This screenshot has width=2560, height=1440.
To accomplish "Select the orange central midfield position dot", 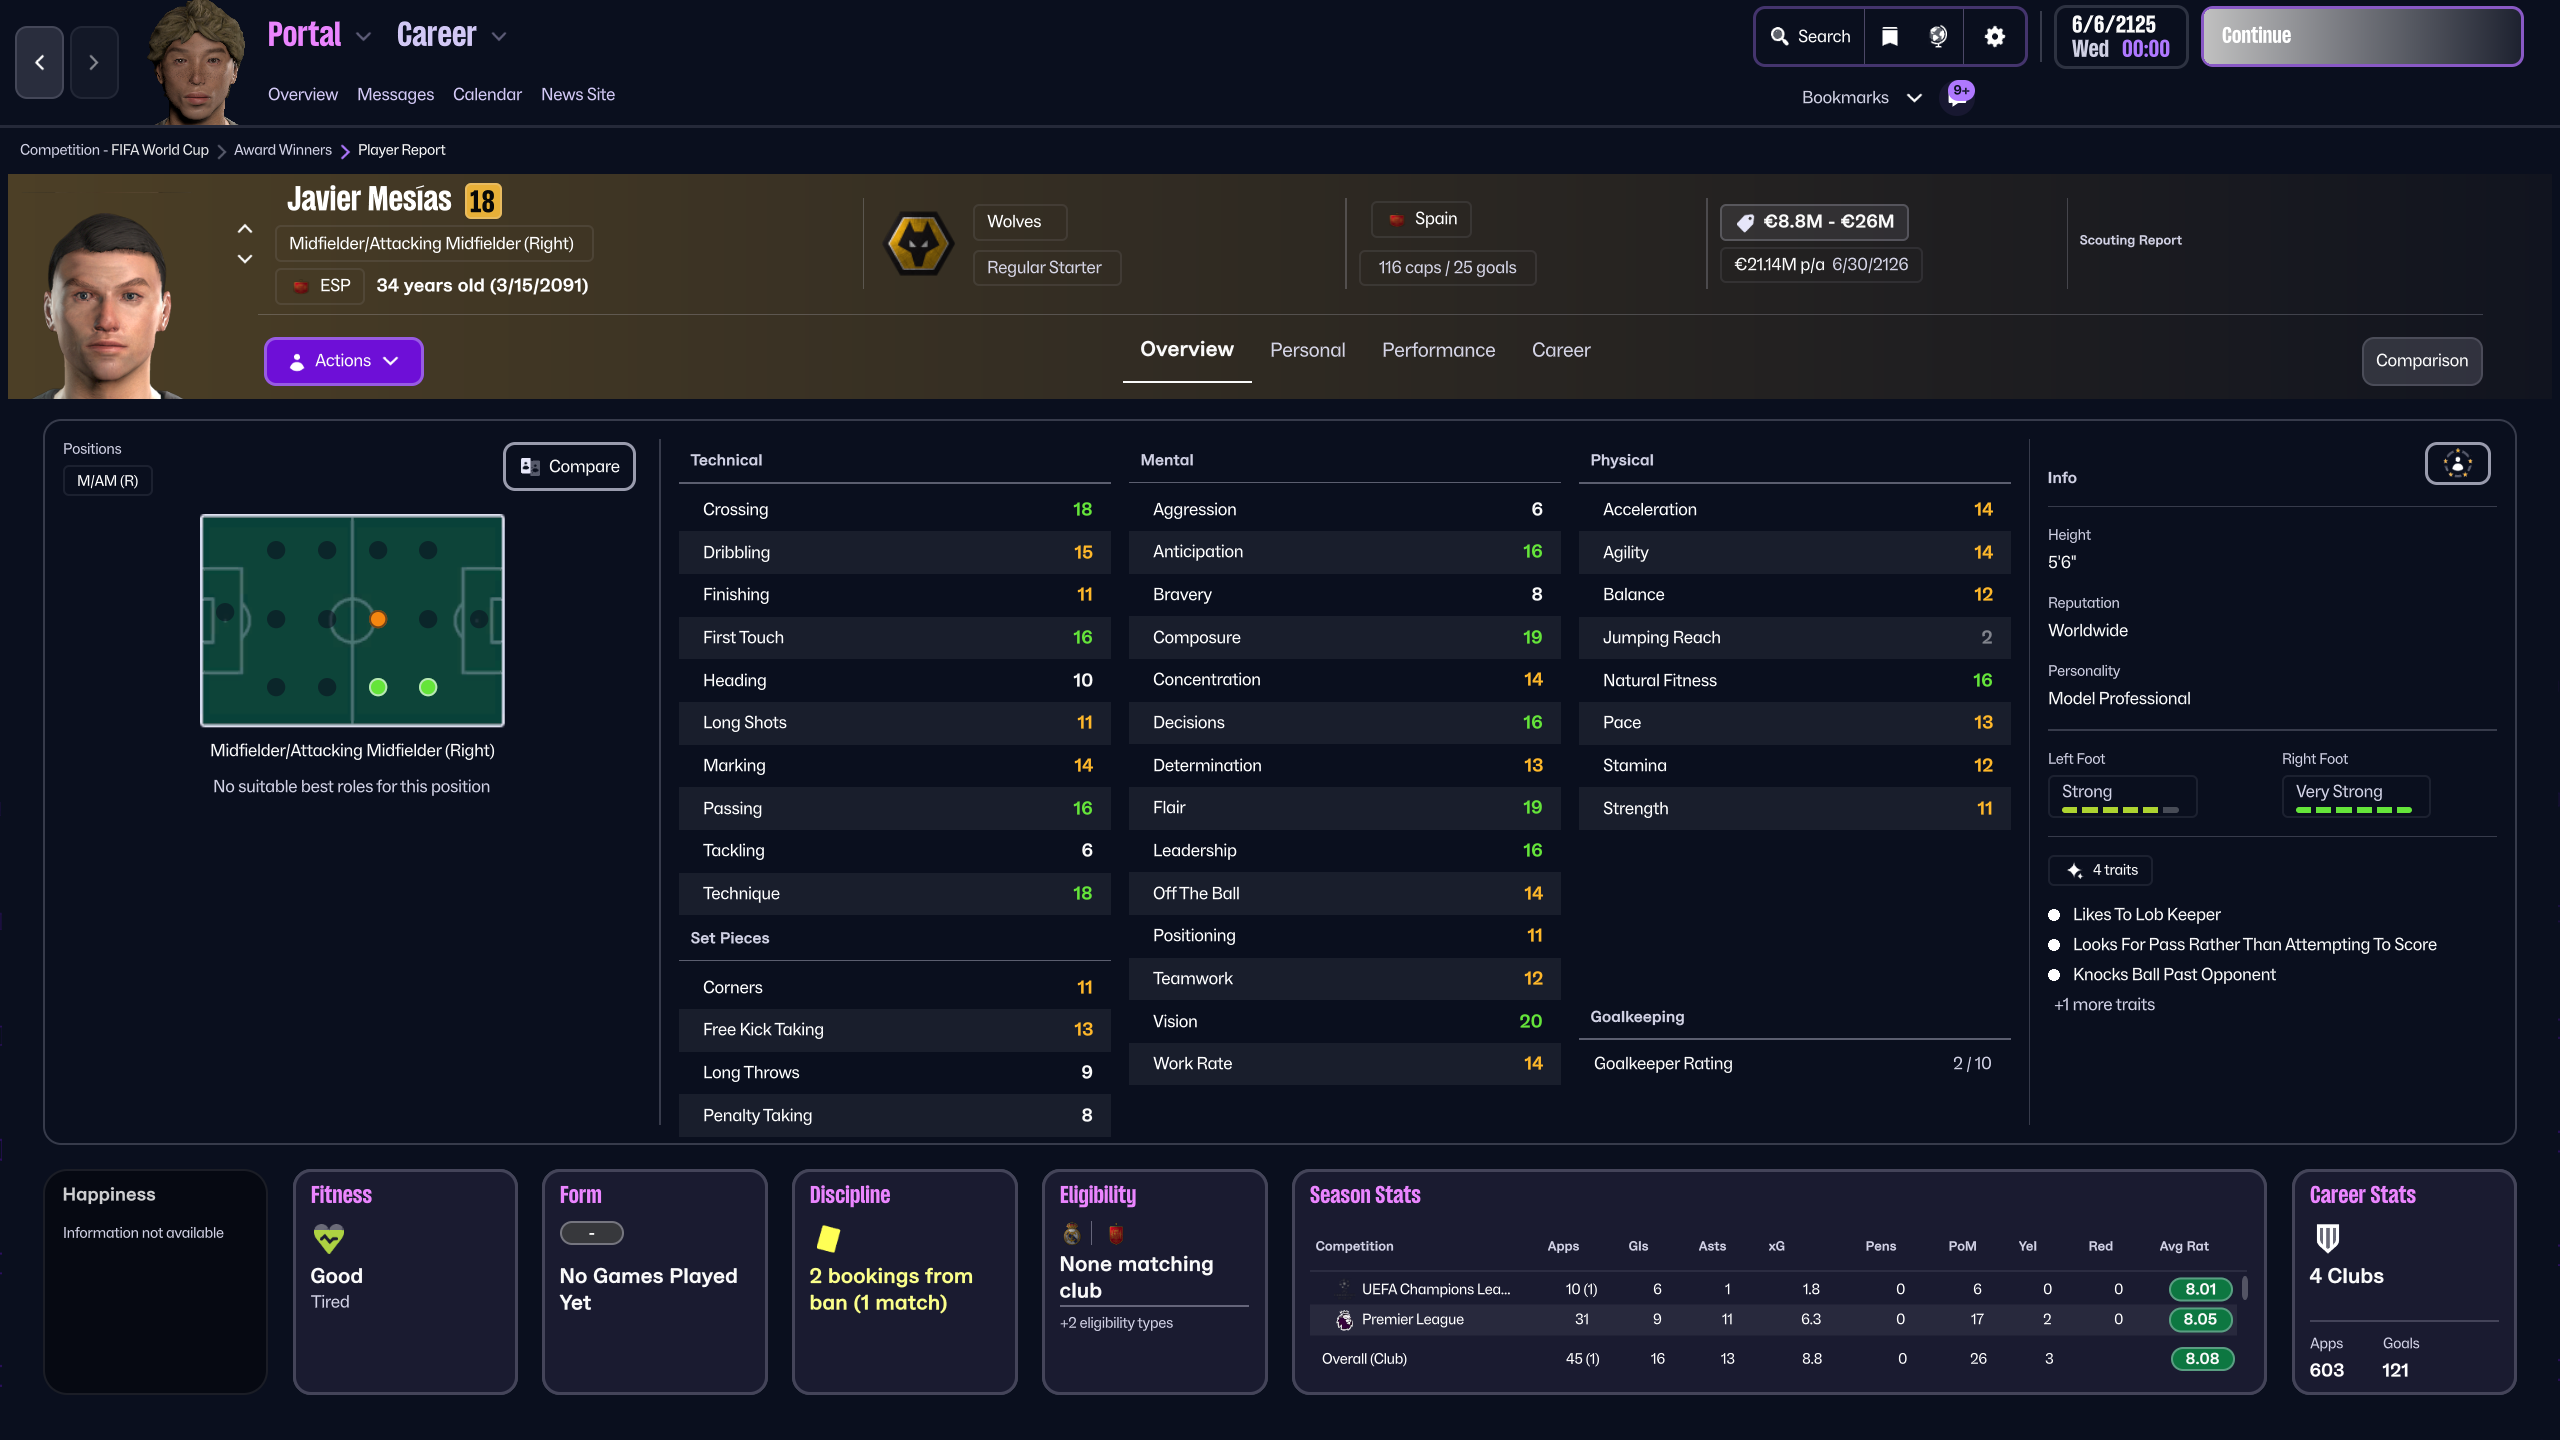I will coord(378,619).
